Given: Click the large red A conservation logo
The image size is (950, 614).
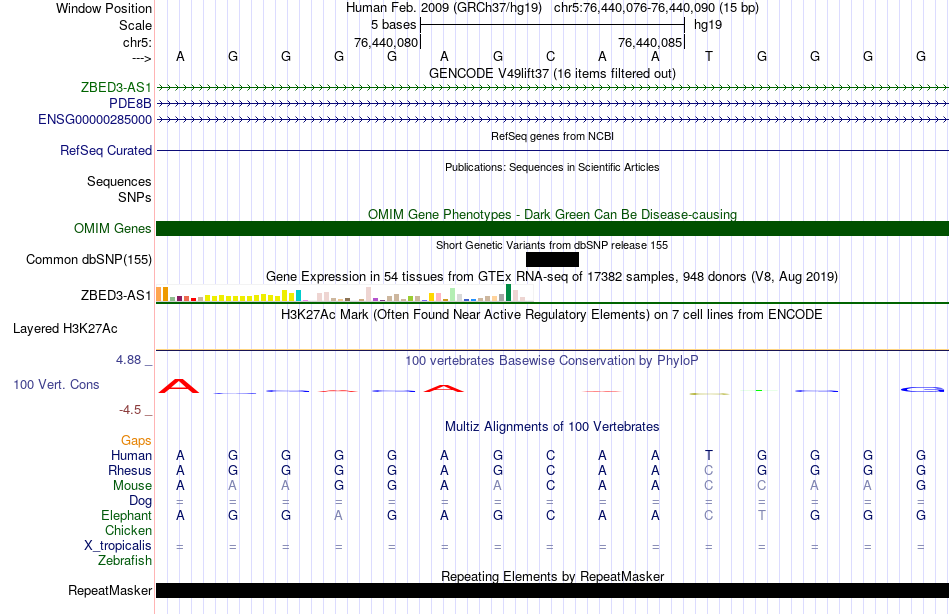Looking at the screenshot, I should (x=179, y=386).
